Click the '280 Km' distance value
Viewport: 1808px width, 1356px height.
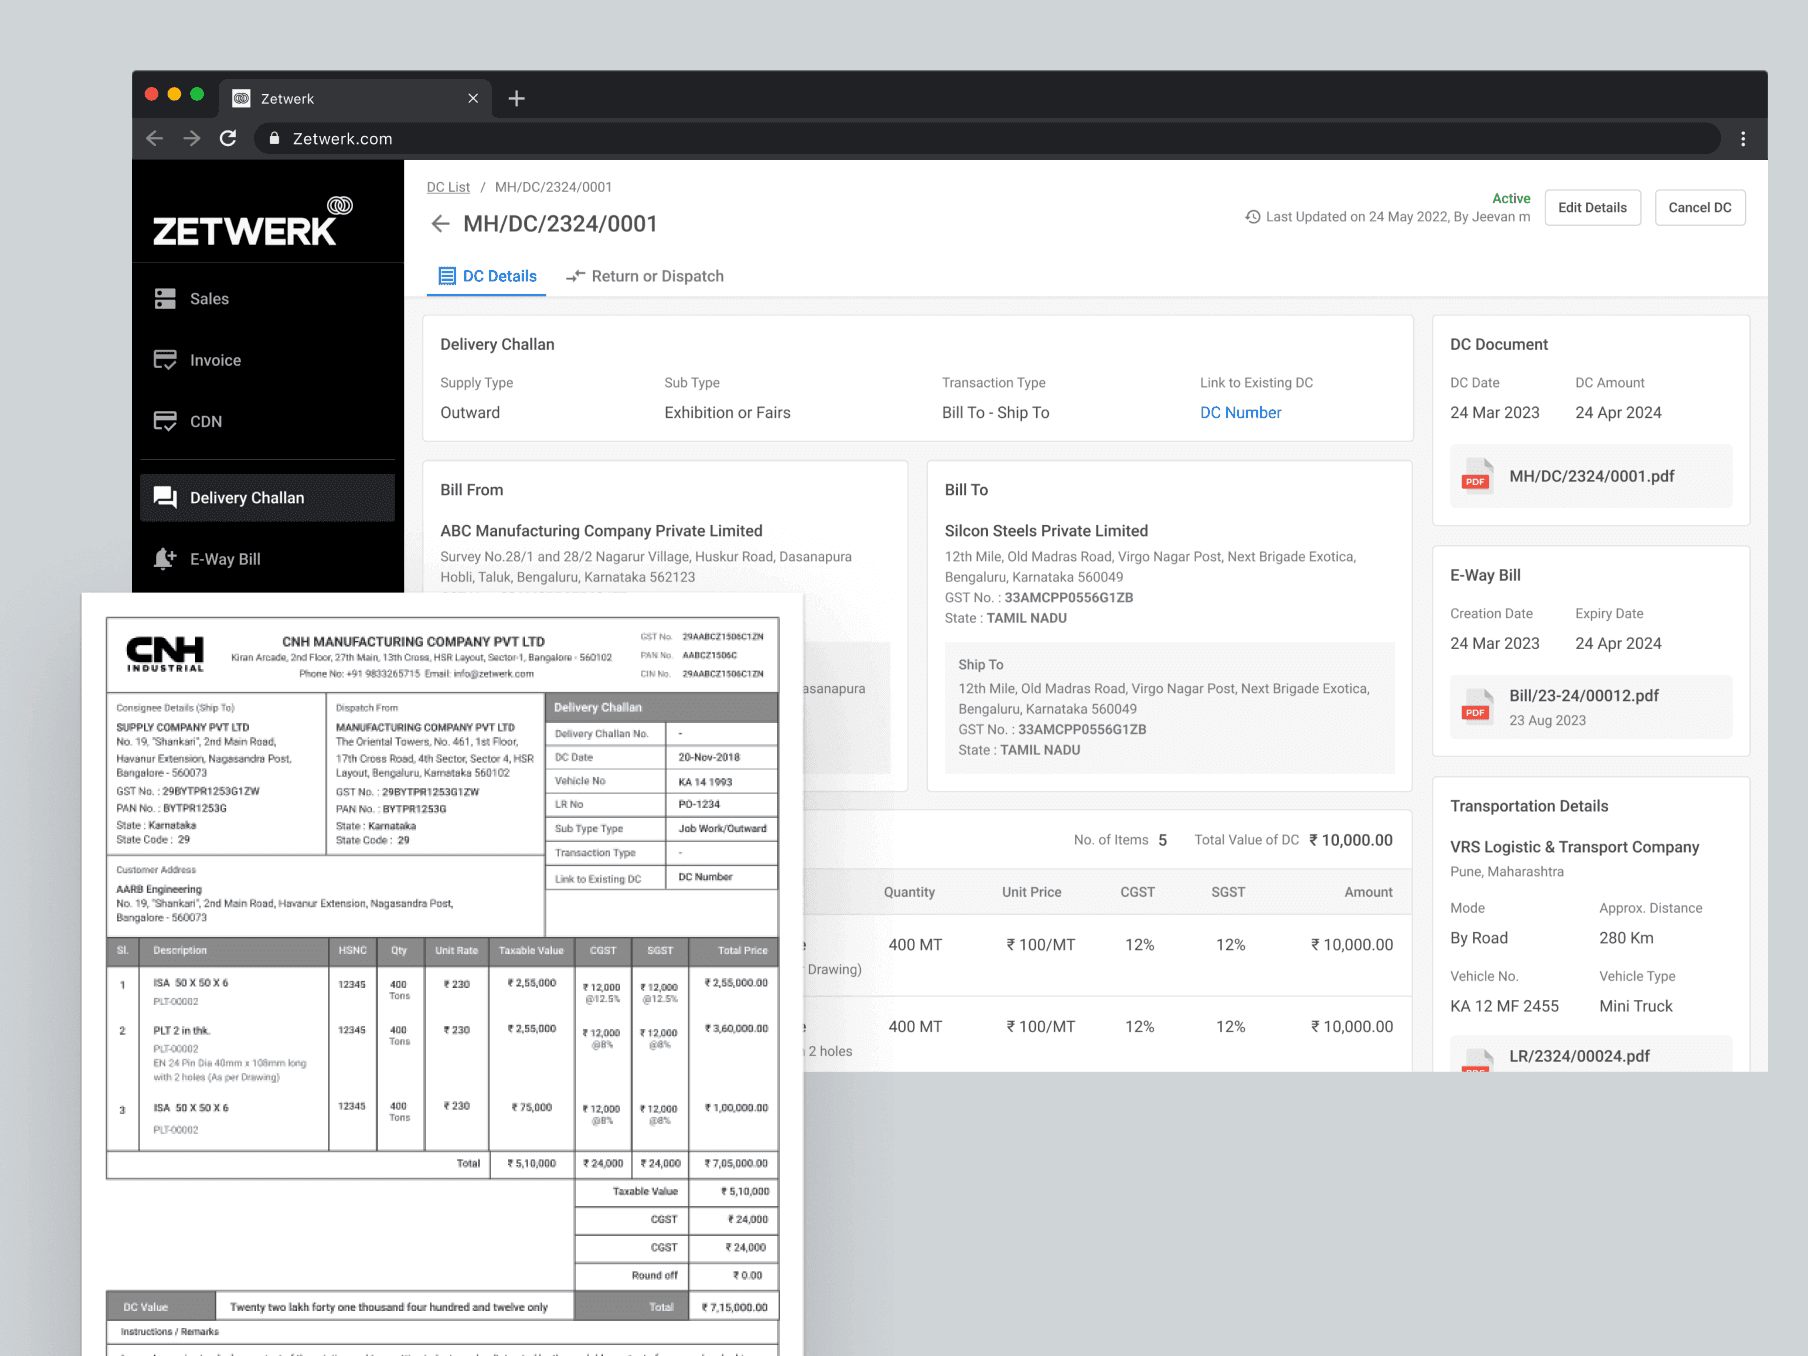(x=1626, y=938)
